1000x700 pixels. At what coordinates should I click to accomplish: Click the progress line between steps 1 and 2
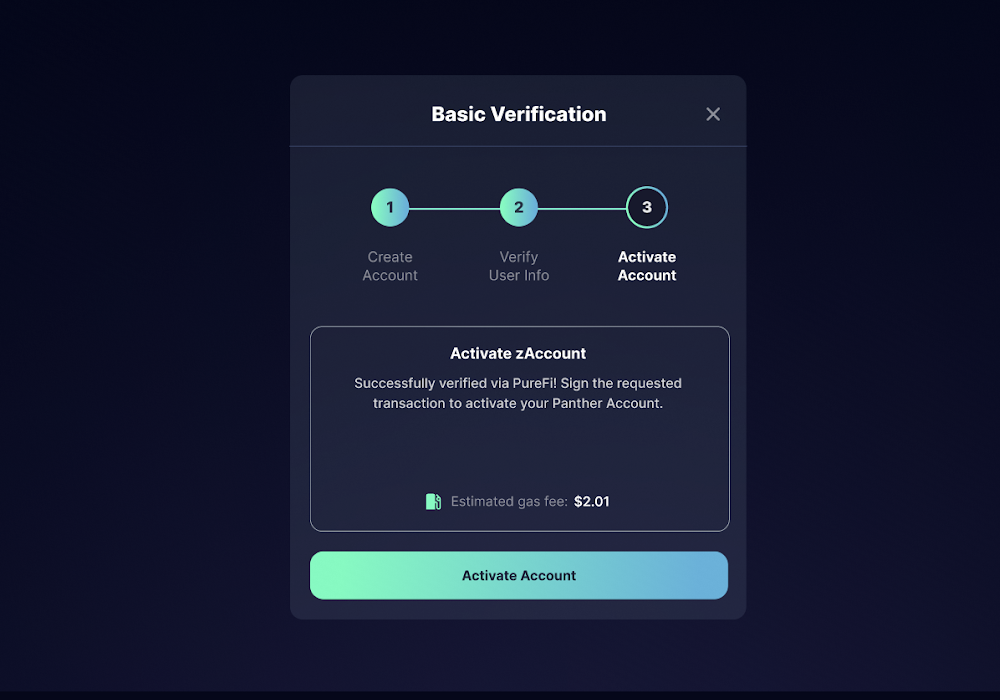[x=454, y=208]
